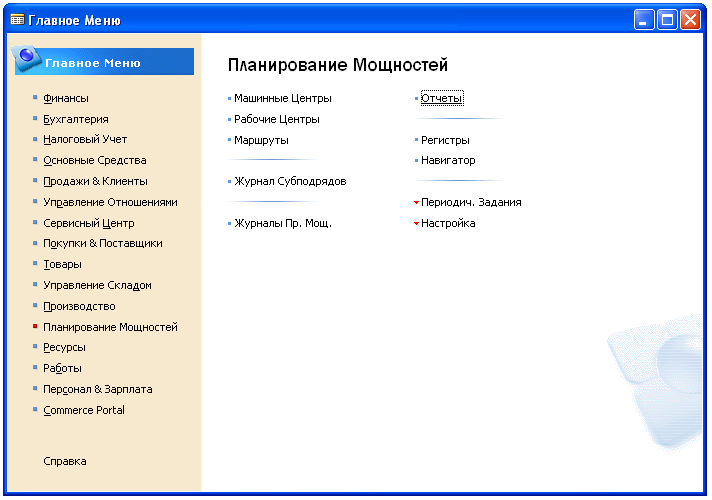Open the Маршруты link
This screenshot has width=712, height=500.
(x=262, y=140)
